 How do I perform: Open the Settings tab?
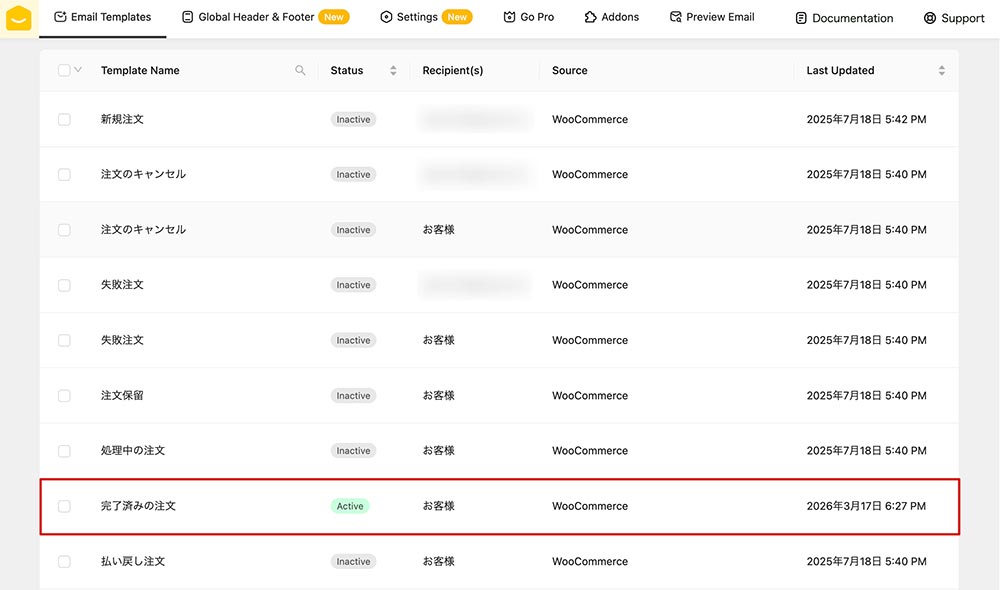(417, 17)
